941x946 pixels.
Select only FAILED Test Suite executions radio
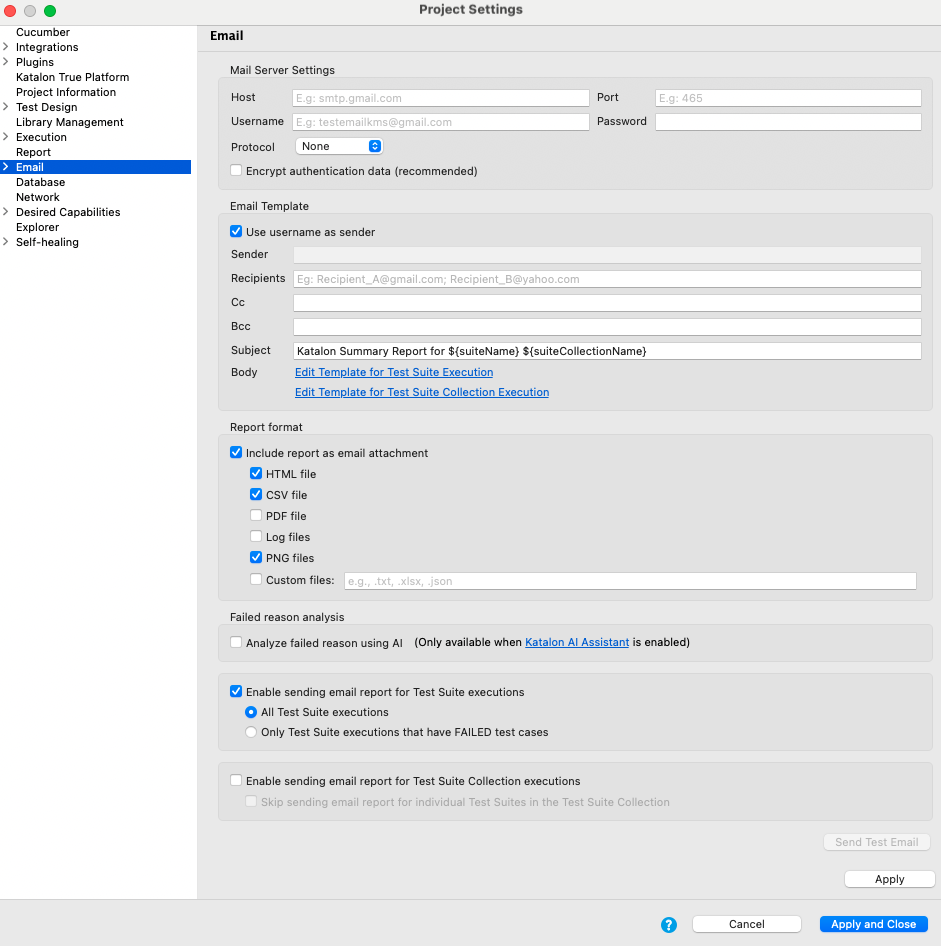pos(250,732)
